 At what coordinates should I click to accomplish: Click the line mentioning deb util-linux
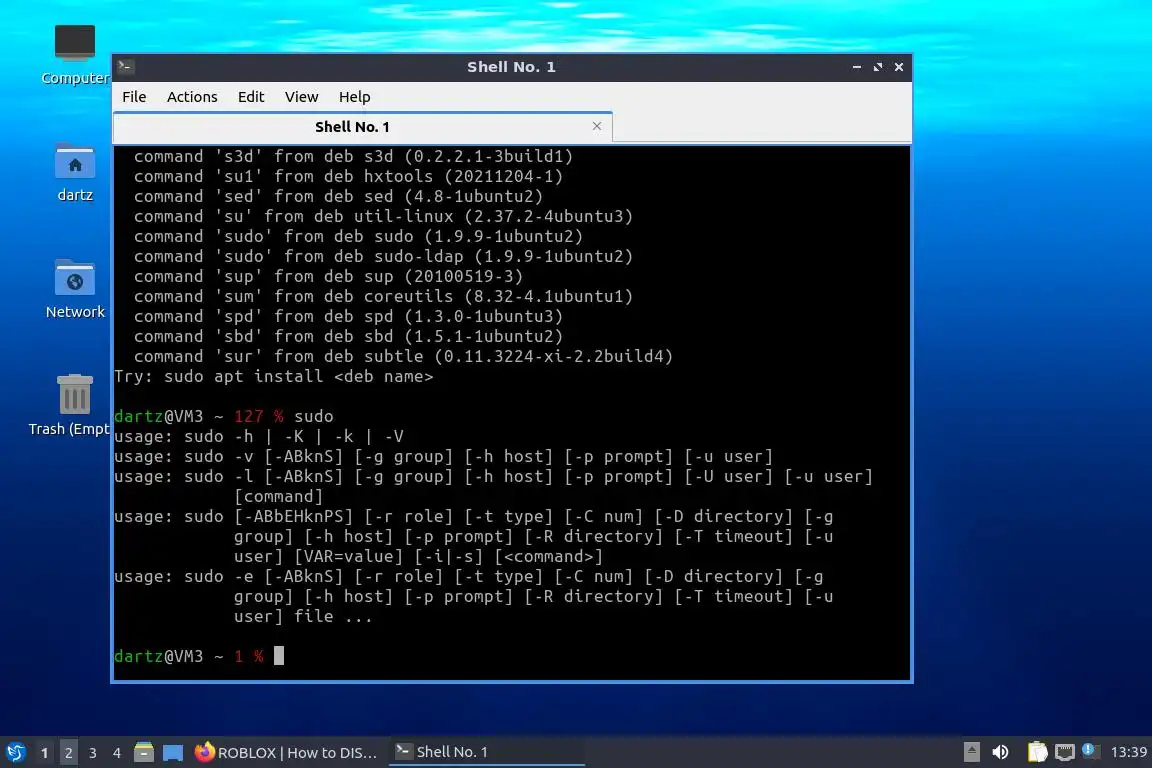coord(383,216)
